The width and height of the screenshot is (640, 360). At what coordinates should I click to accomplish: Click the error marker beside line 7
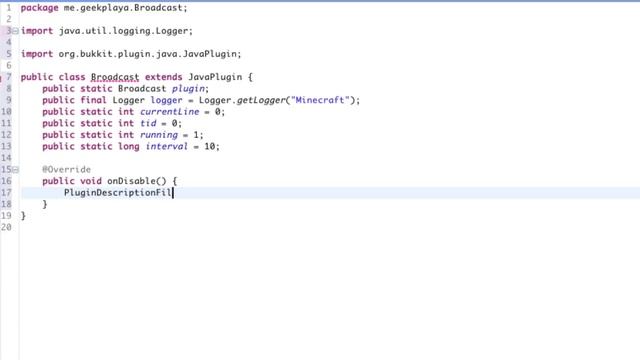coord(1,77)
